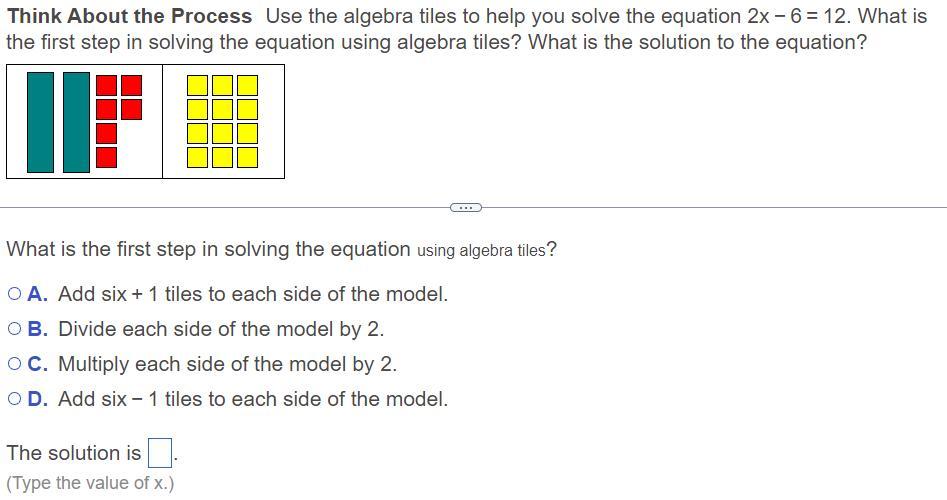Click the right teal x tile
947x500 pixels.
76,122
